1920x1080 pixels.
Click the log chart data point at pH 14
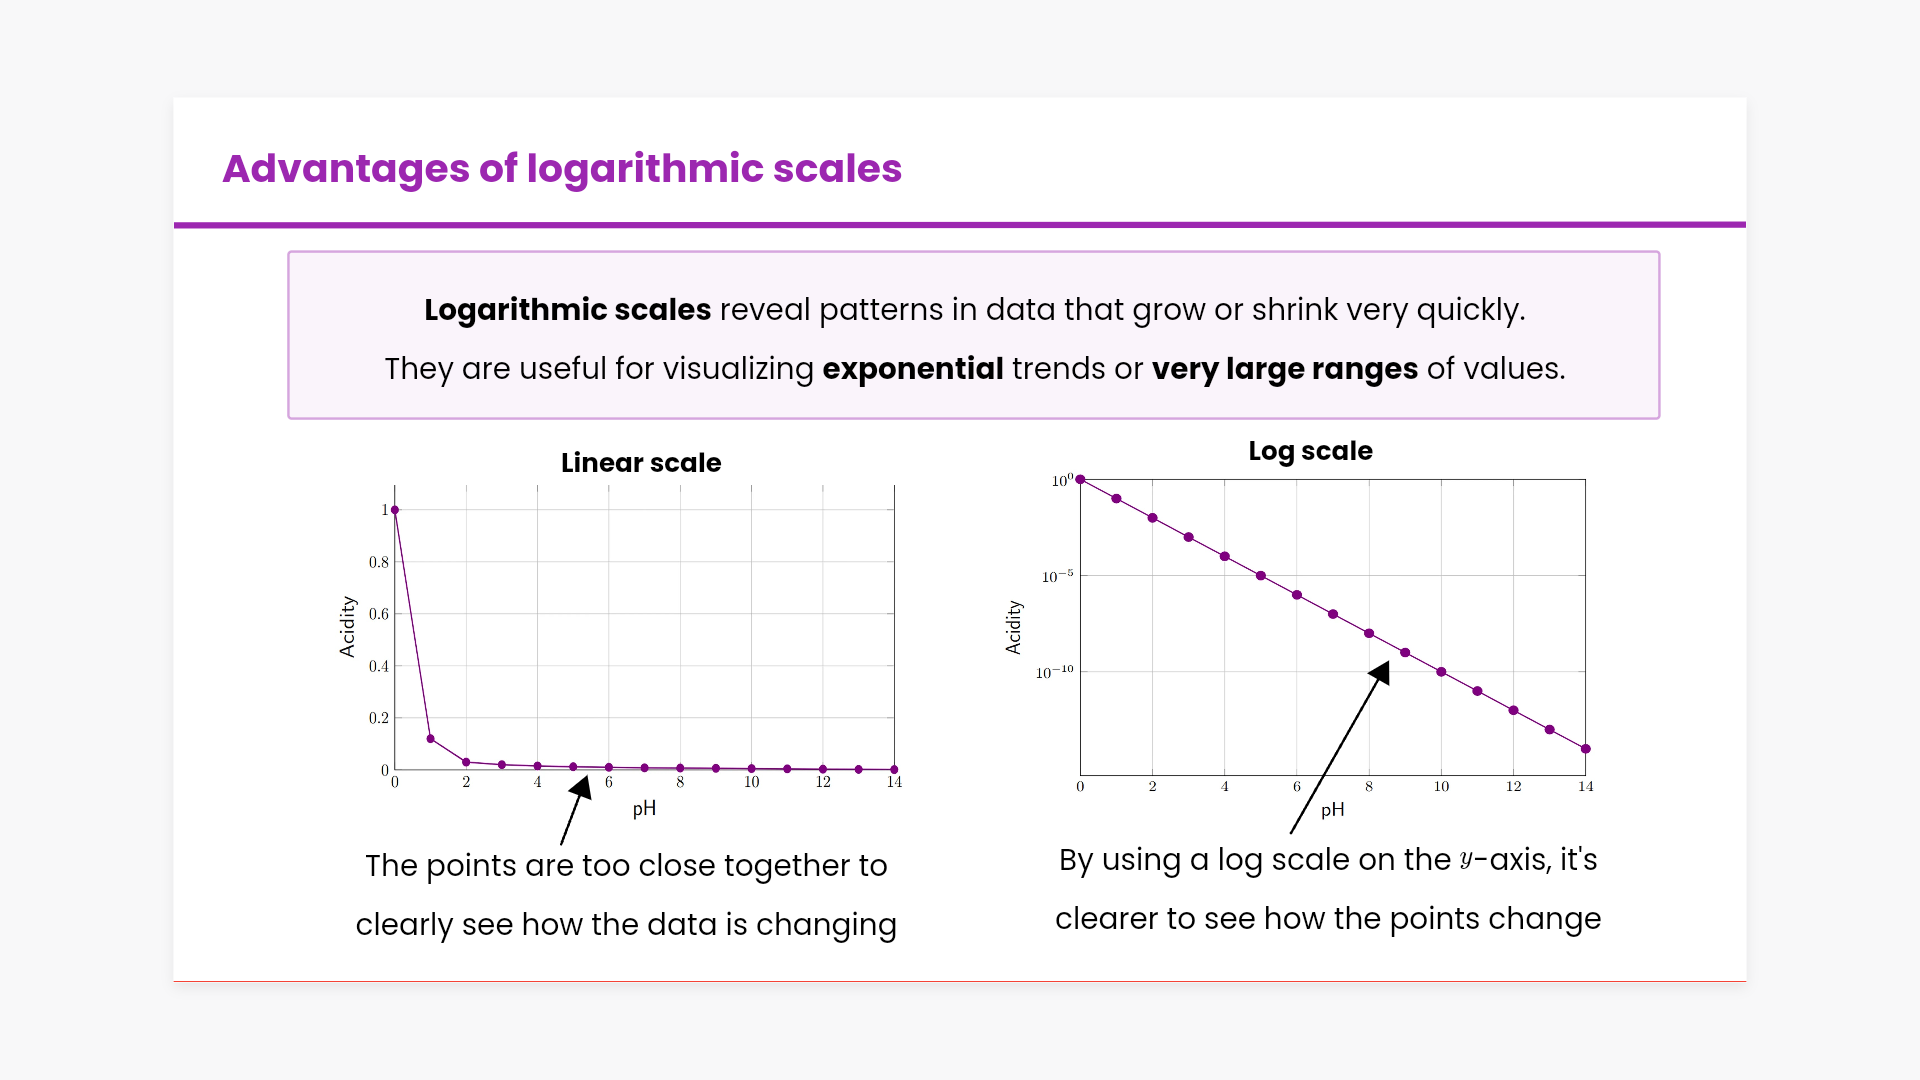[1585, 749]
